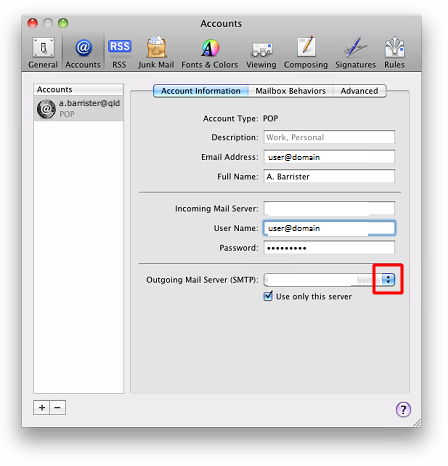The height and width of the screenshot is (466, 448).
Task: Open Viewing preferences
Action: pos(261,53)
